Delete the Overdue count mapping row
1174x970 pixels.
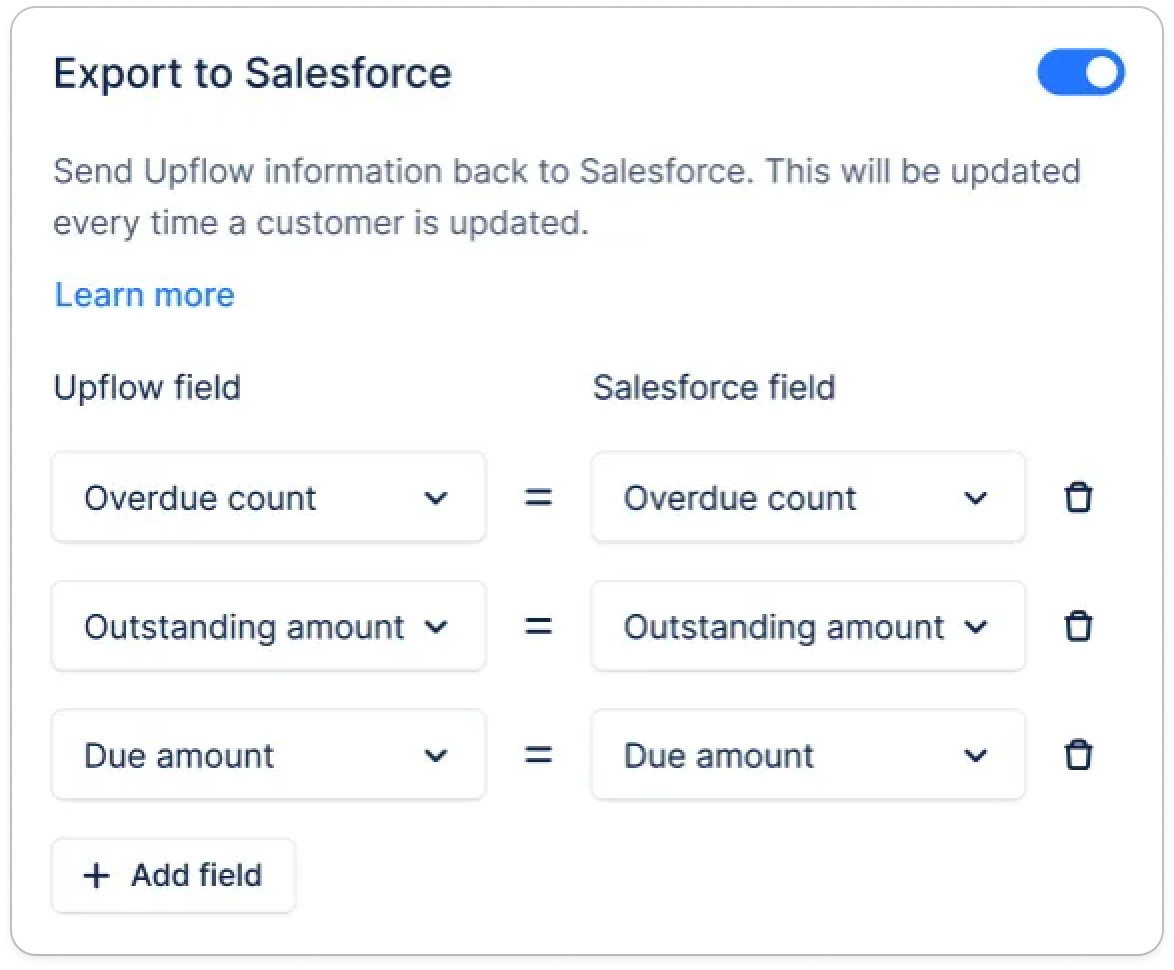(1078, 497)
